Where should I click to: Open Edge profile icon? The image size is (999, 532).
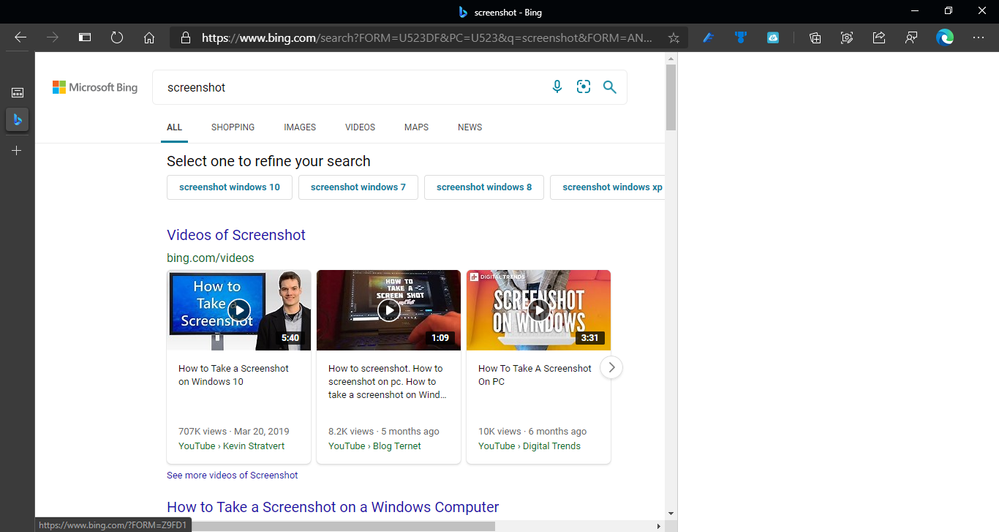click(945, 38)
